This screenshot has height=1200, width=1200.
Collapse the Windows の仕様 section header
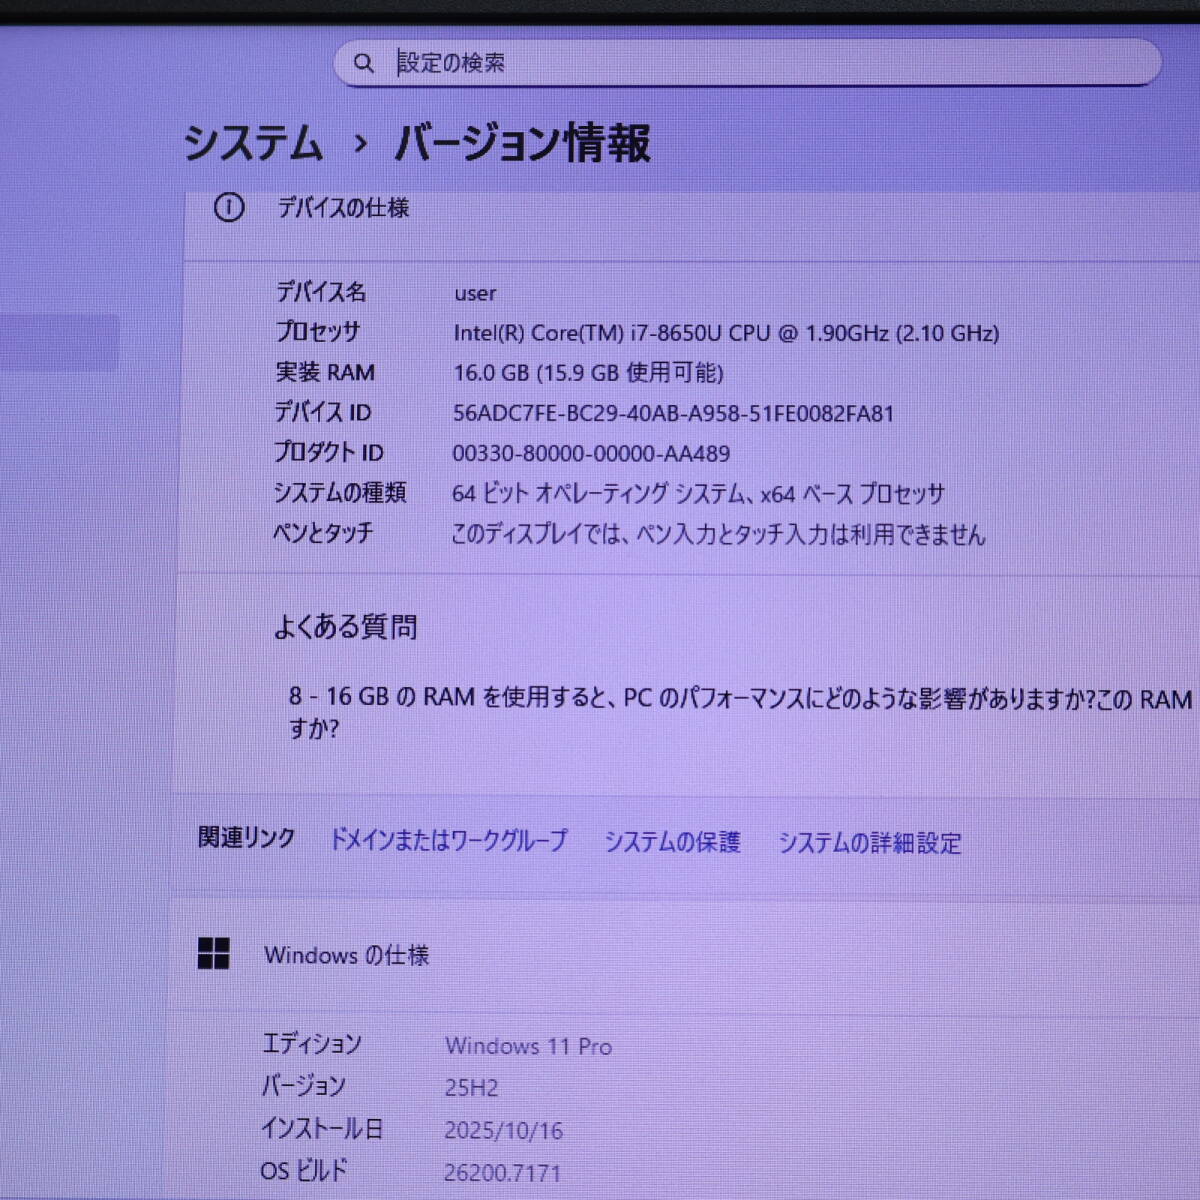point(685,955)
